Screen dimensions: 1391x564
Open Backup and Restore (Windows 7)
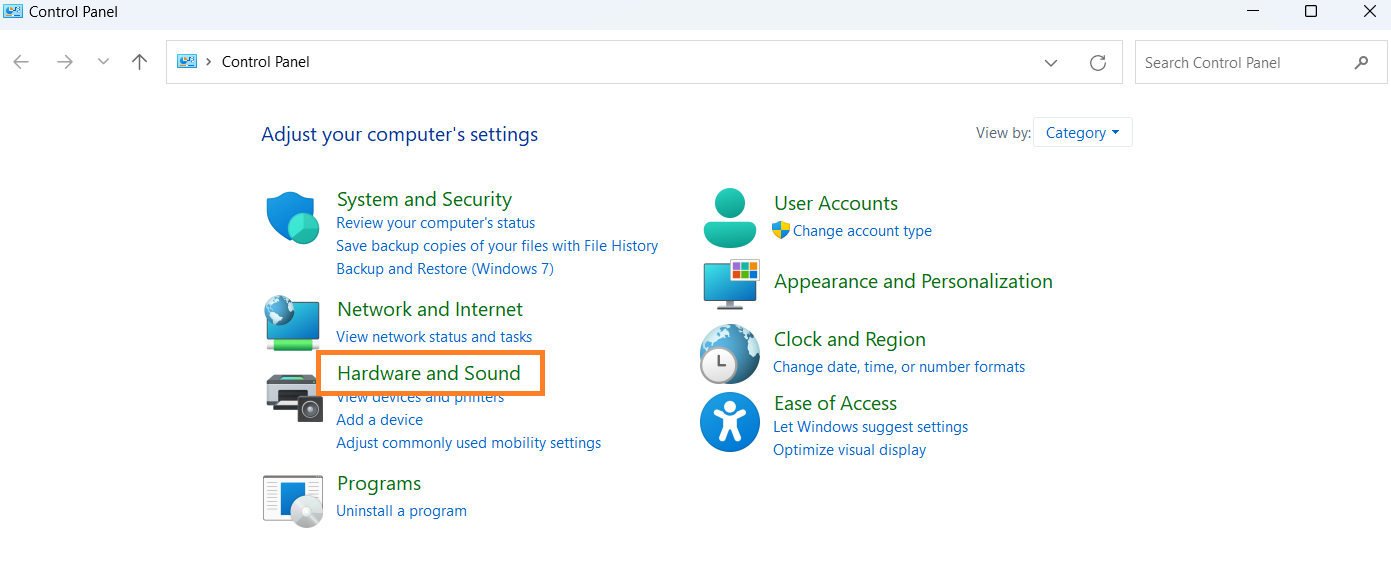[445, 269]
